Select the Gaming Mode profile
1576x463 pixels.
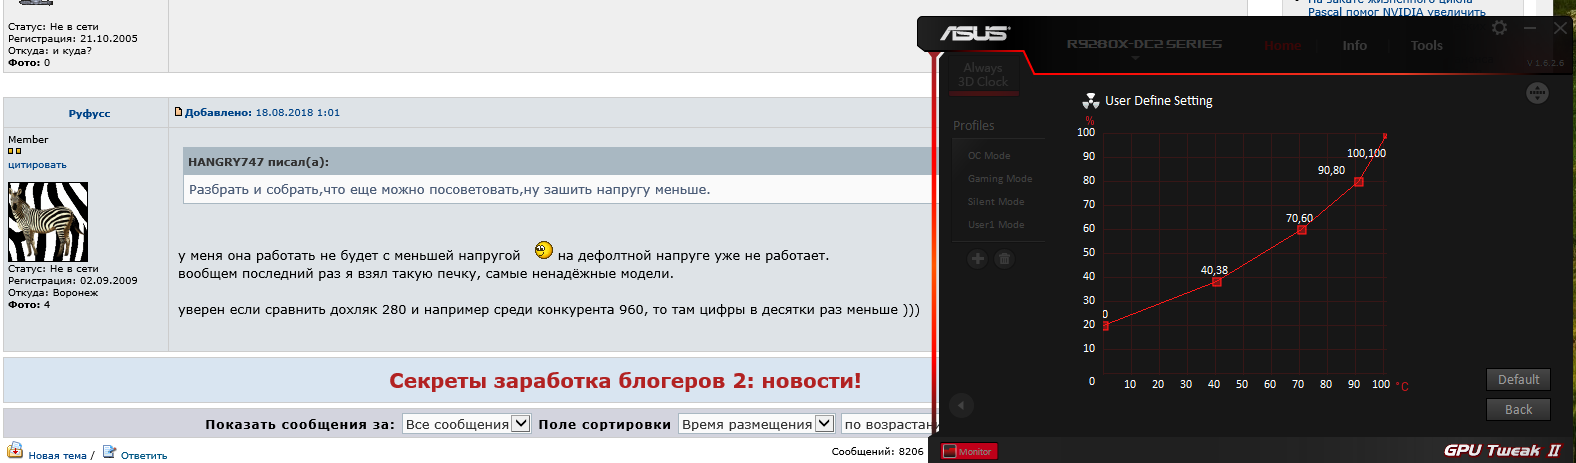[1000, 179]
